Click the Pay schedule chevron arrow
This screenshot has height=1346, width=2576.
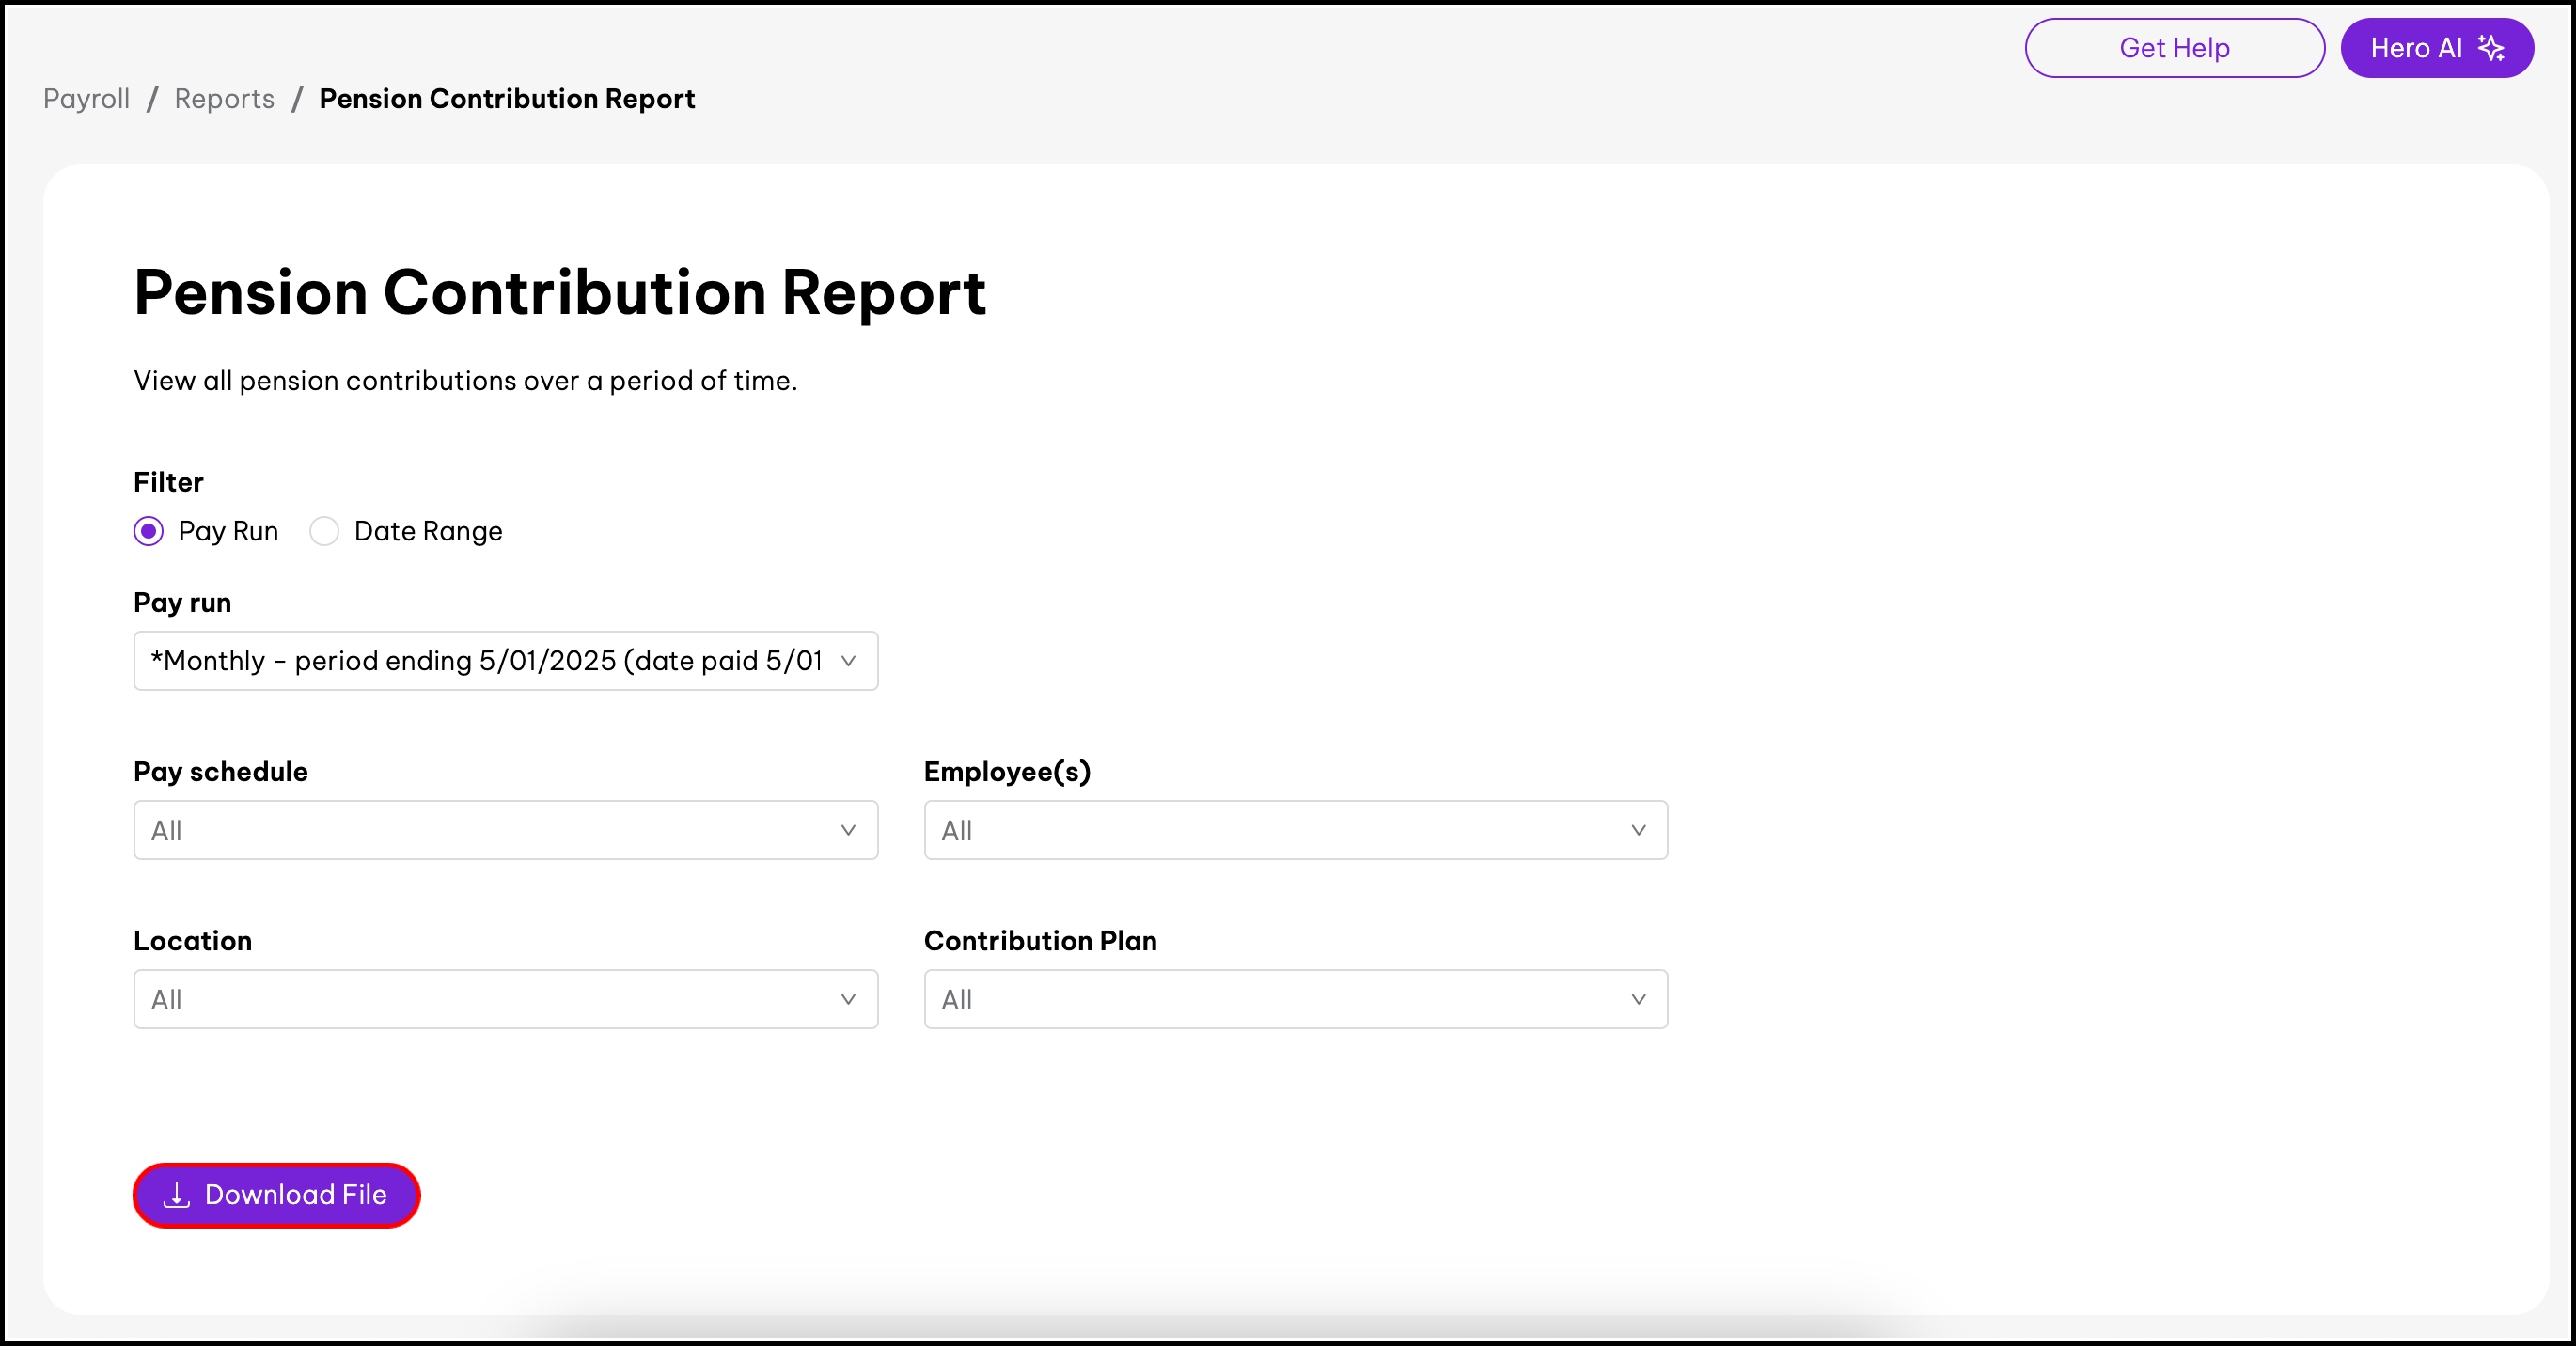tap(848, 830)
